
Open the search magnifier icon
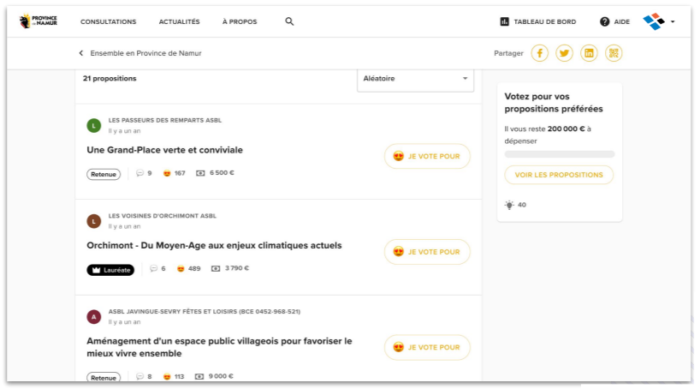(289, 21)
